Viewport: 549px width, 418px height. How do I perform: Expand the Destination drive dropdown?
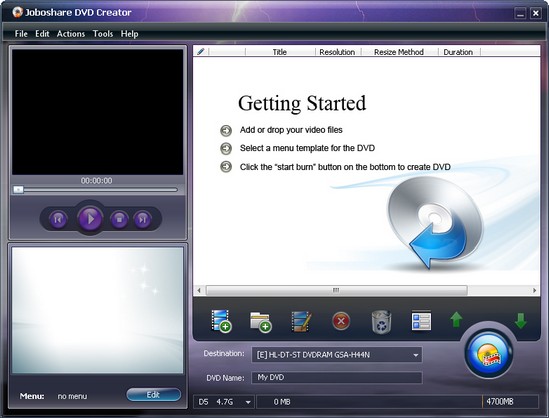(x=416, y=355)
